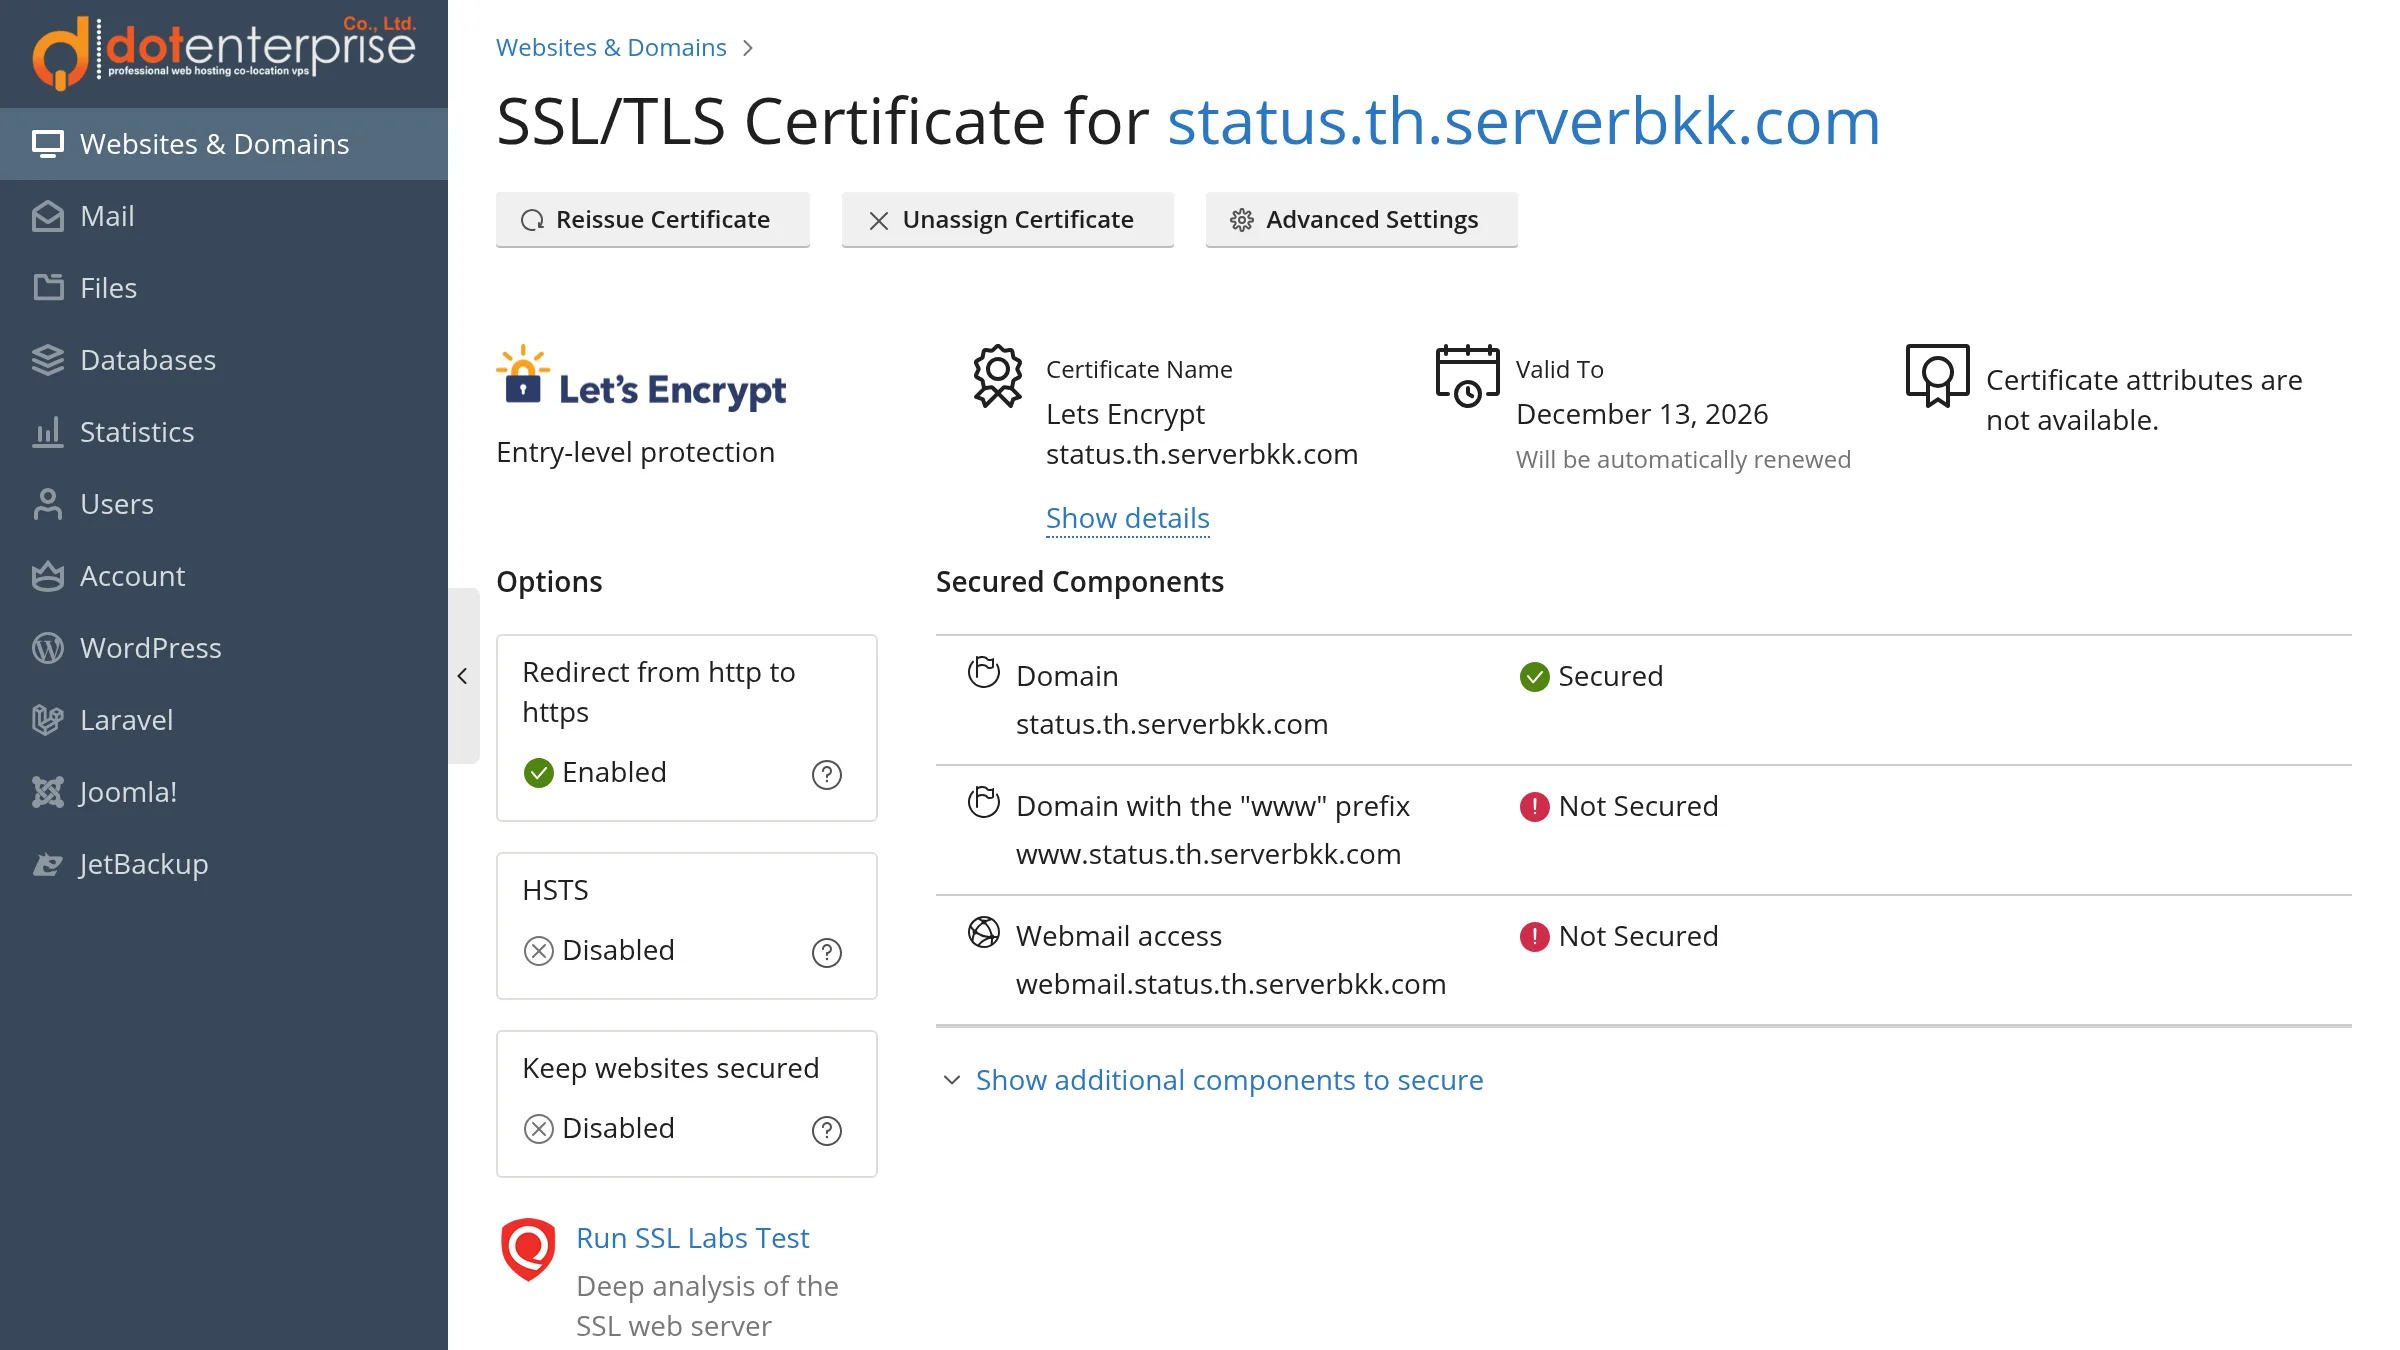Click the dotenterprise logo
Viewport: 2400px width, 1350px height.
click(x=224, y=52)
